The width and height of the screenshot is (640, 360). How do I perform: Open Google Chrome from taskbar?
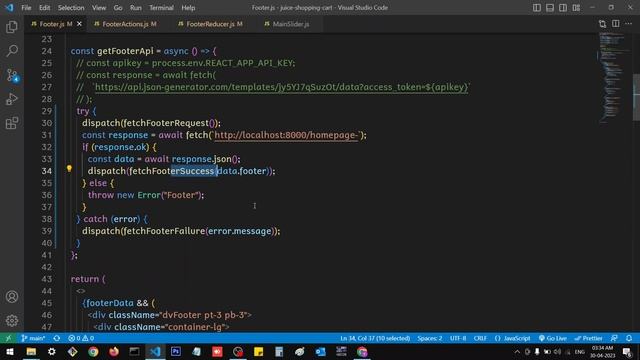click(93, 352)
